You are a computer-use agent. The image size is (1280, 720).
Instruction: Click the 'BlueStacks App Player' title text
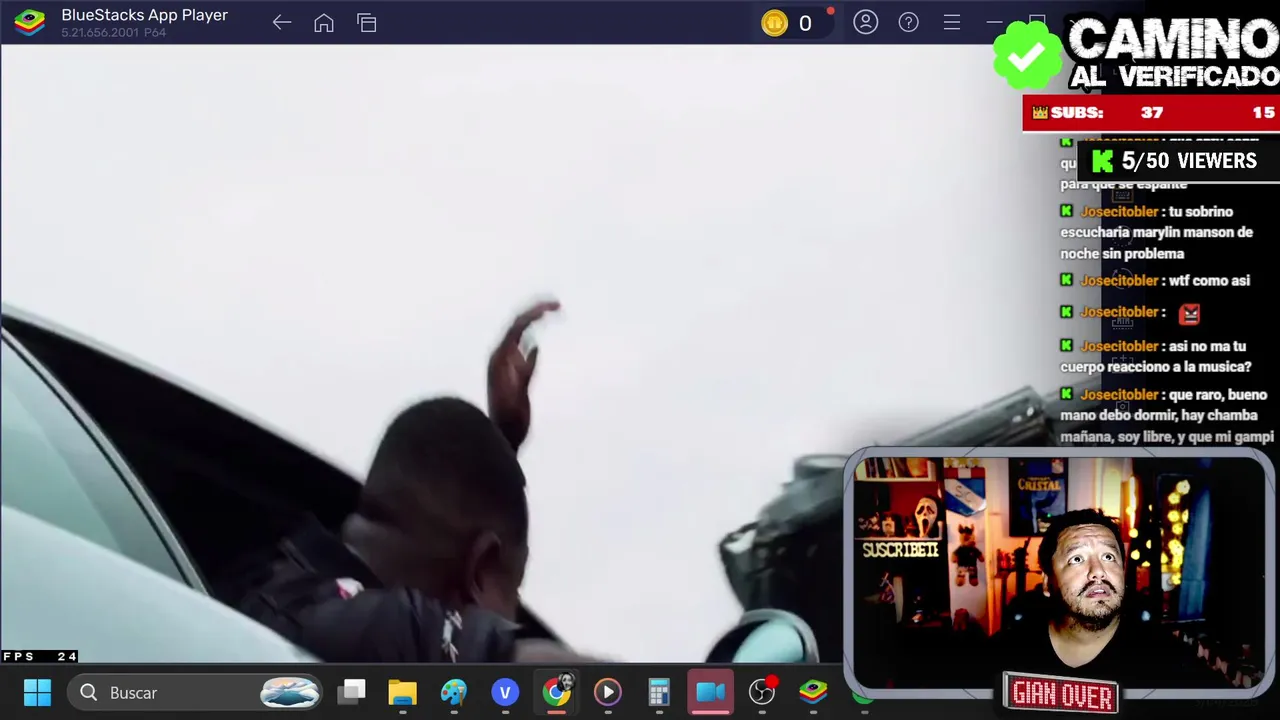point(144,15)
